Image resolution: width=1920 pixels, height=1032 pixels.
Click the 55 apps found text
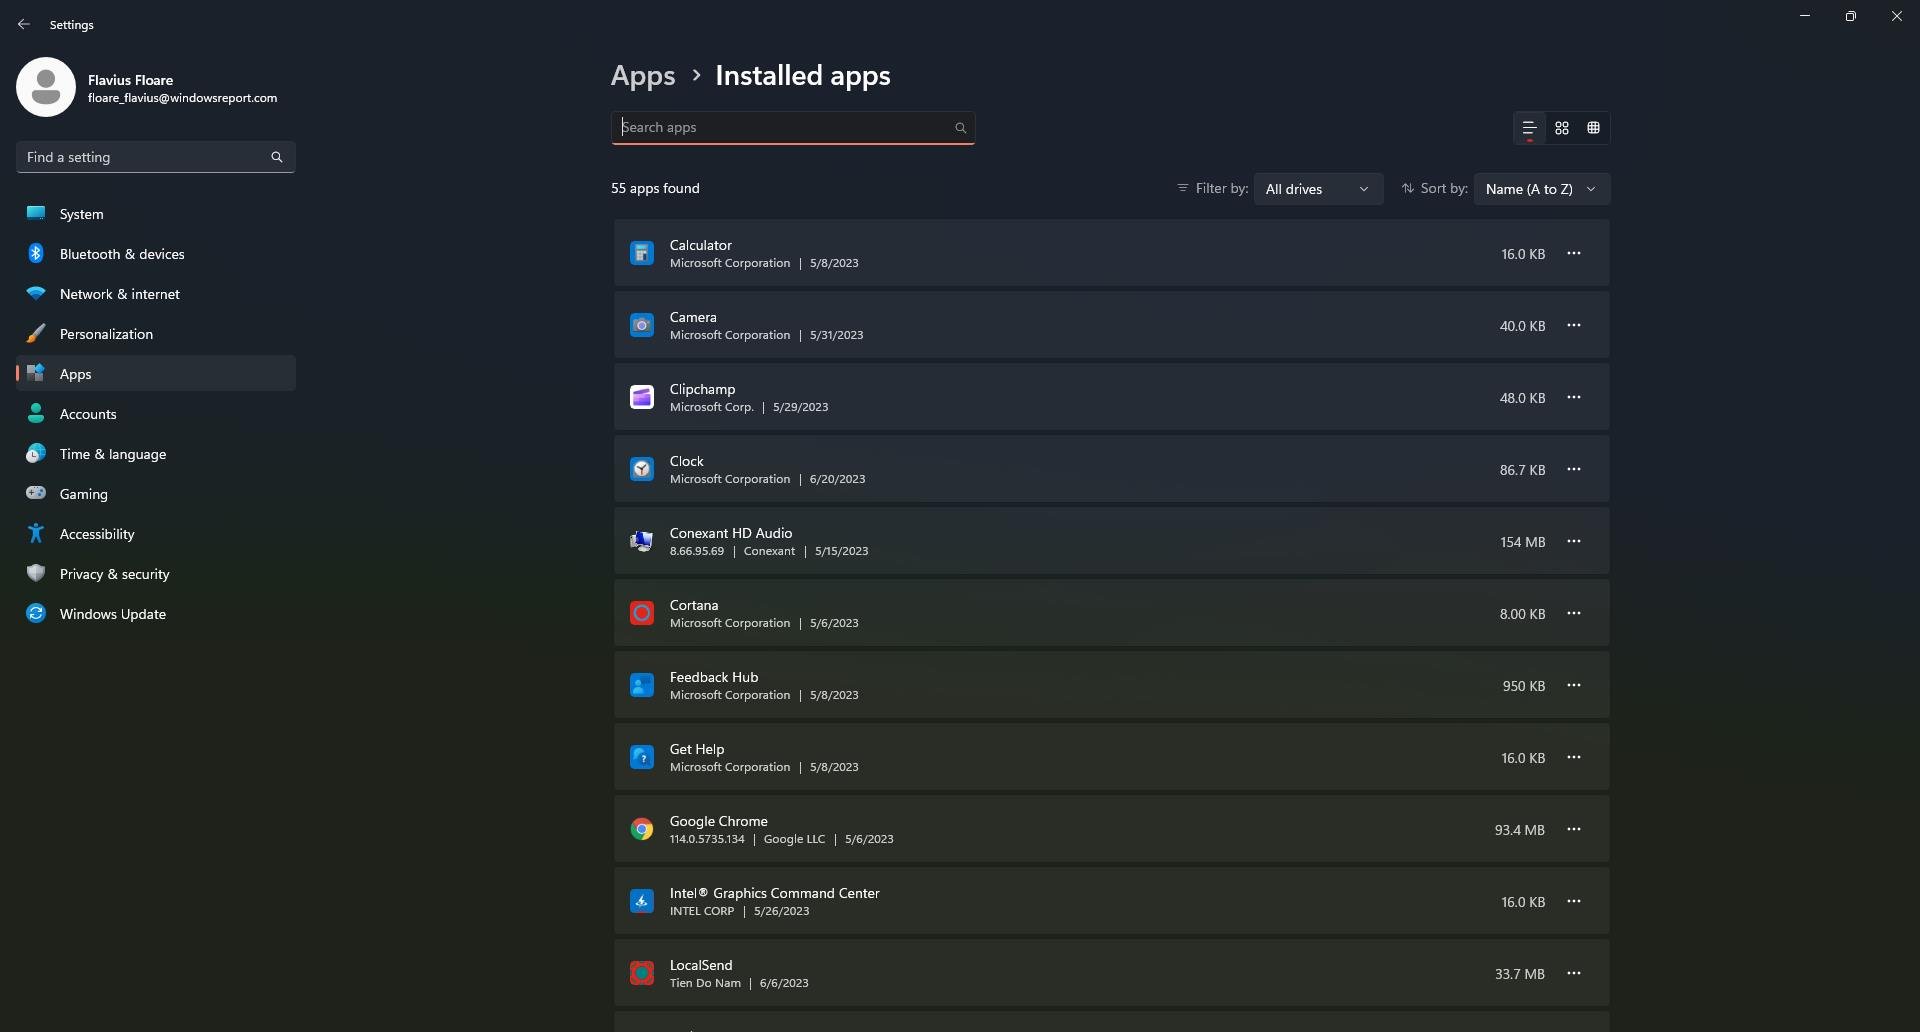click(x=655, y=188)
